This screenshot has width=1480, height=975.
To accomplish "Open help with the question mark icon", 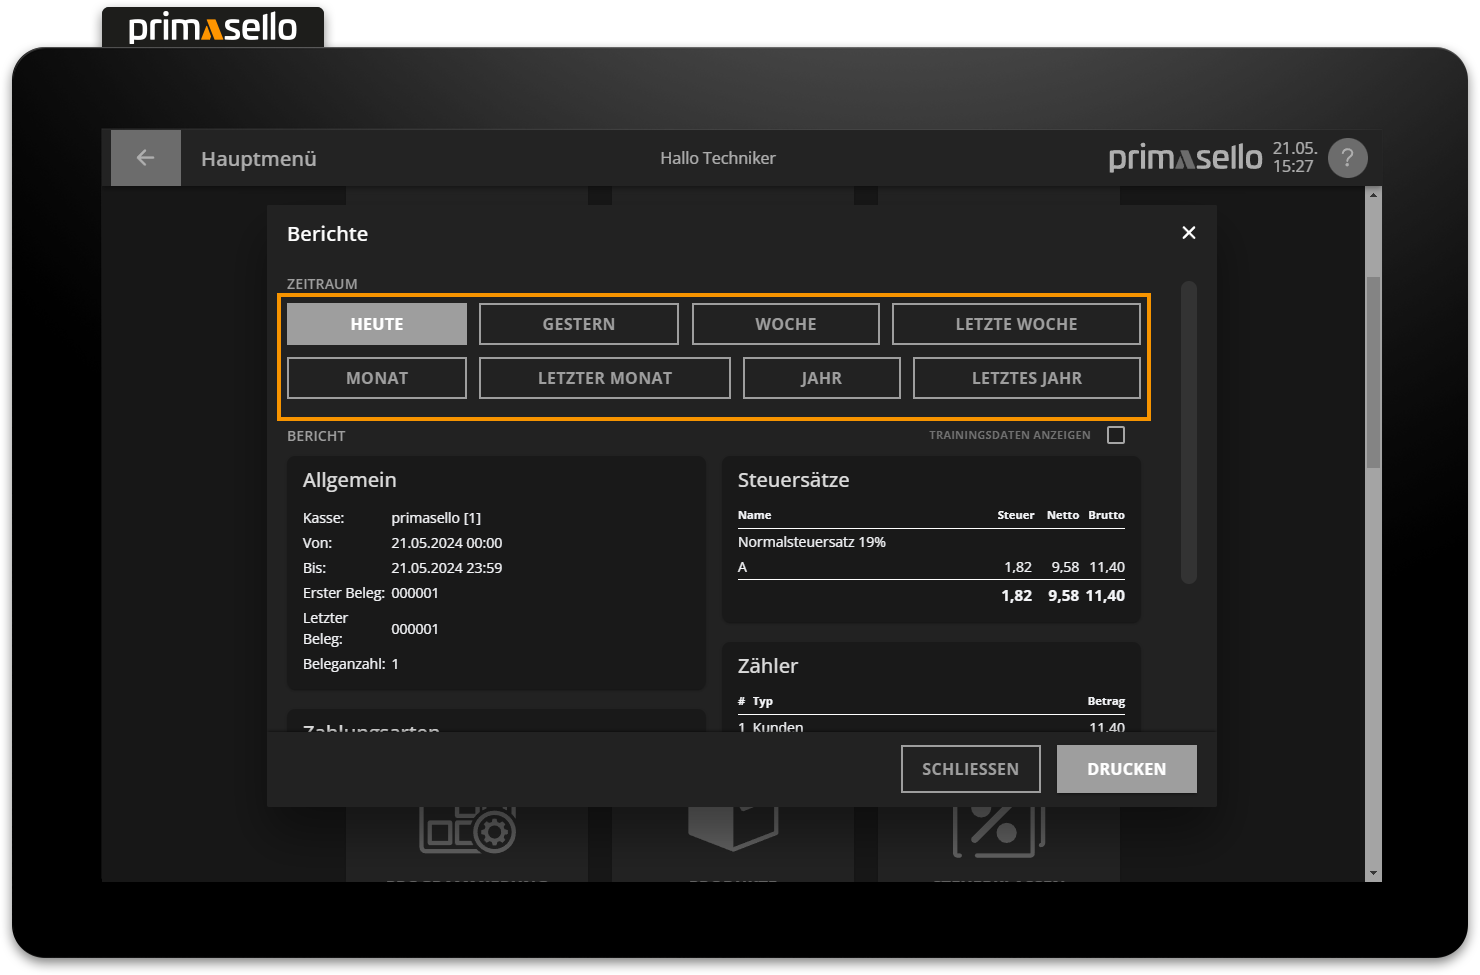I will coord(1347,158).
